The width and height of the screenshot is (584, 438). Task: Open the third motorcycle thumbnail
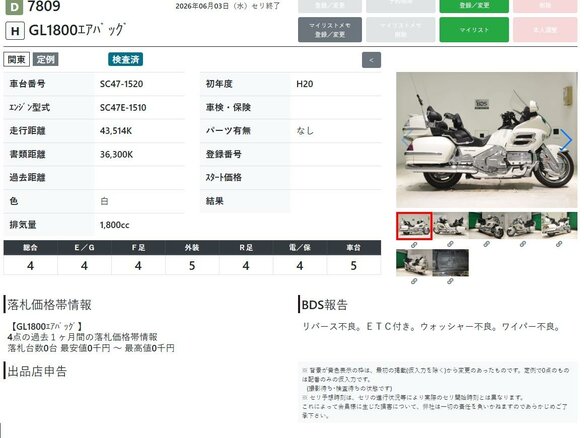point(486,226)
